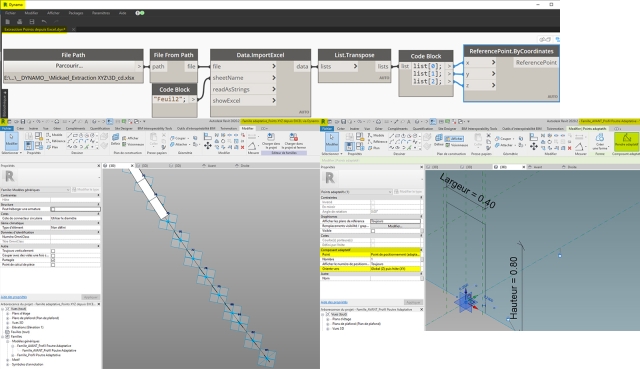Select Modifier arrow tool in right Revit window

331,141
